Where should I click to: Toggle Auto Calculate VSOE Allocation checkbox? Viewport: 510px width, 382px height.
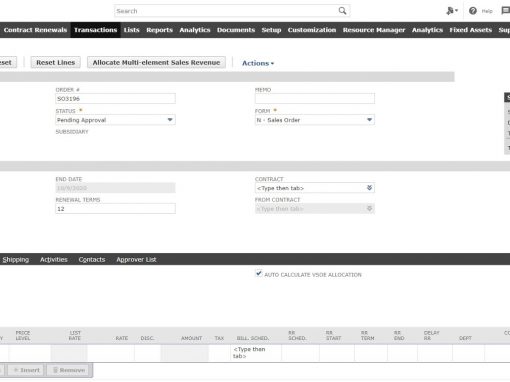click(x=259, y=273)
